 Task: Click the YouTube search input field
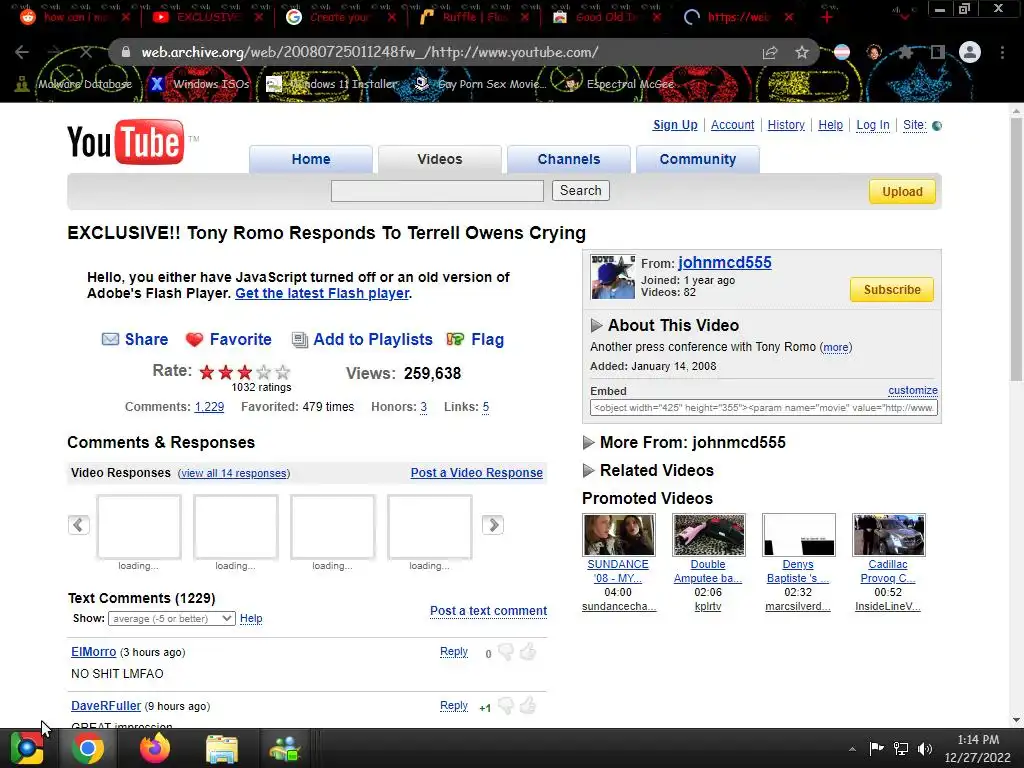point(437,191)
